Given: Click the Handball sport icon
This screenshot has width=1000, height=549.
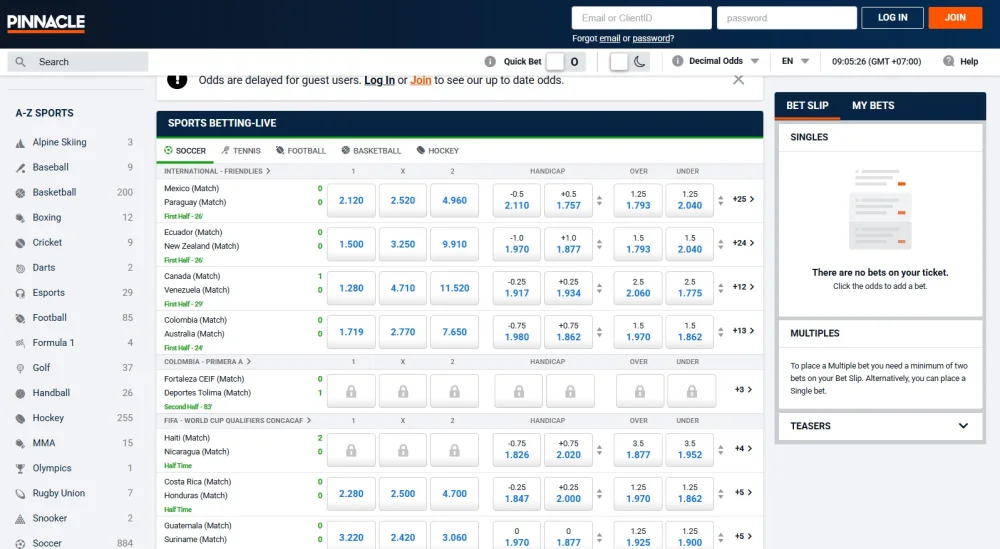Looking at the screenshot, I should click(x=20, y=393).
